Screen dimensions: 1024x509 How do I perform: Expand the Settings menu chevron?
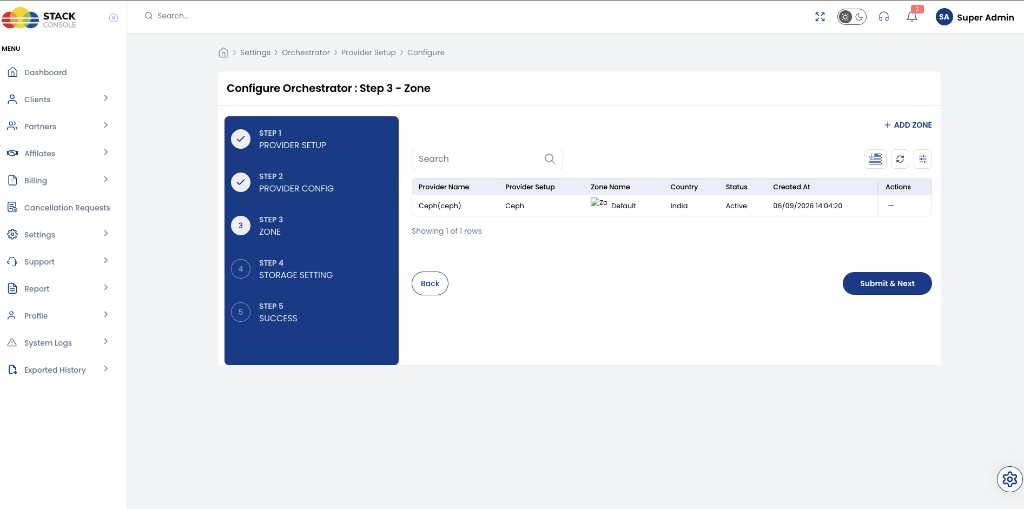coord(105,234)
